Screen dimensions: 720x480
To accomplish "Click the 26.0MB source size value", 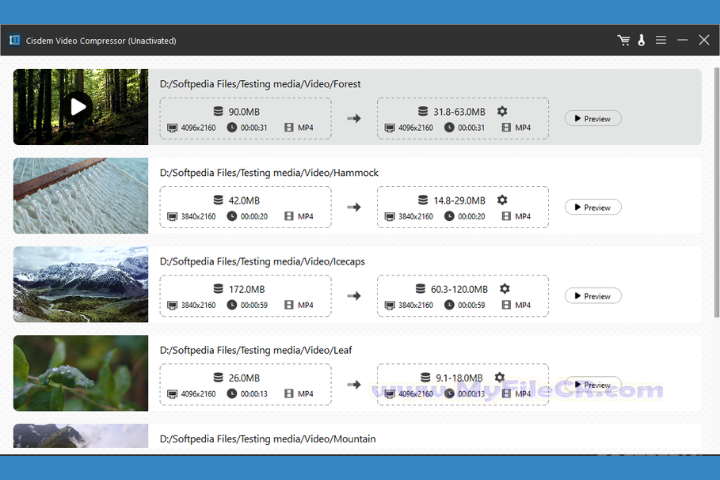I will 244,378.
